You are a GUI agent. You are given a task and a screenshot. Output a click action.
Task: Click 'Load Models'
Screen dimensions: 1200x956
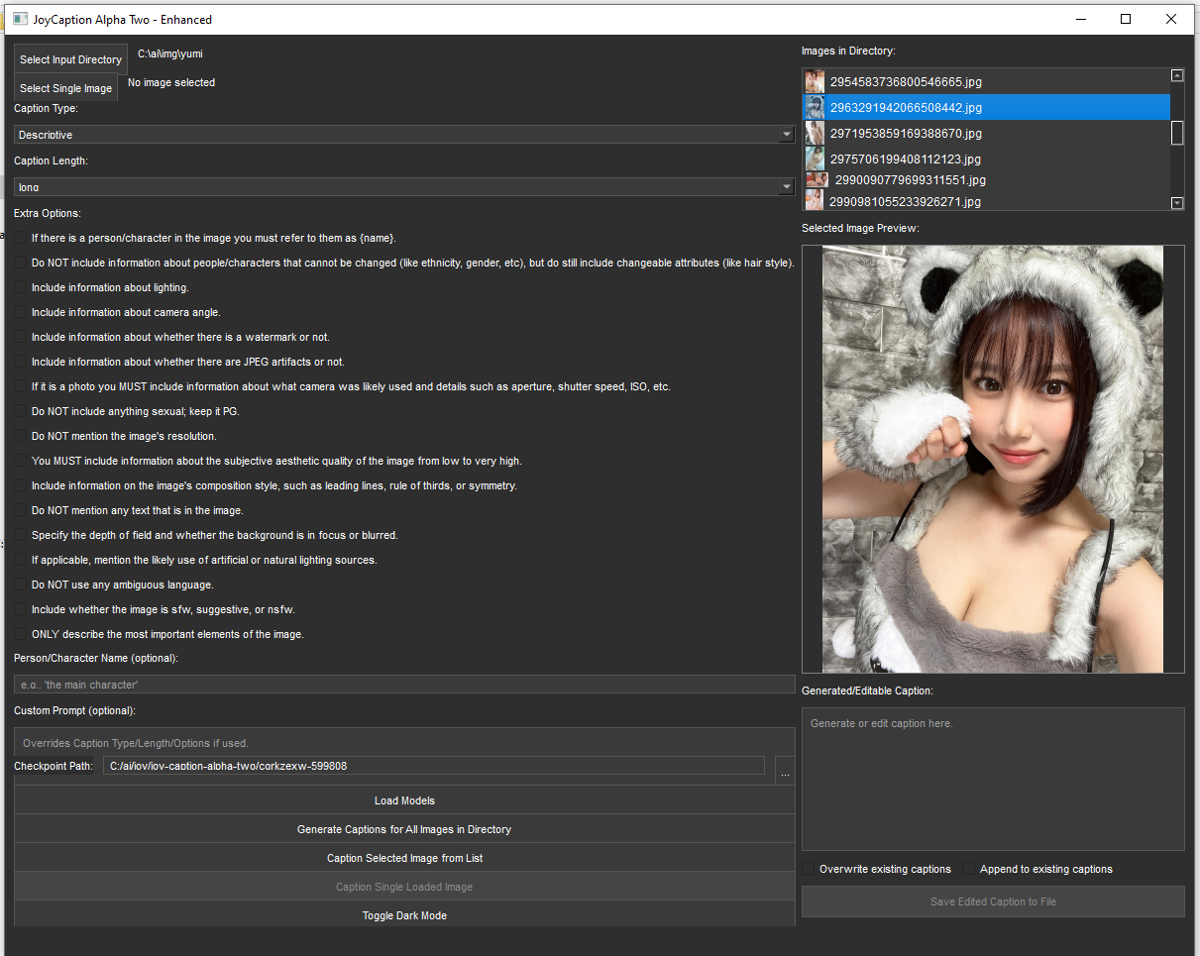(x=404, y=800)
